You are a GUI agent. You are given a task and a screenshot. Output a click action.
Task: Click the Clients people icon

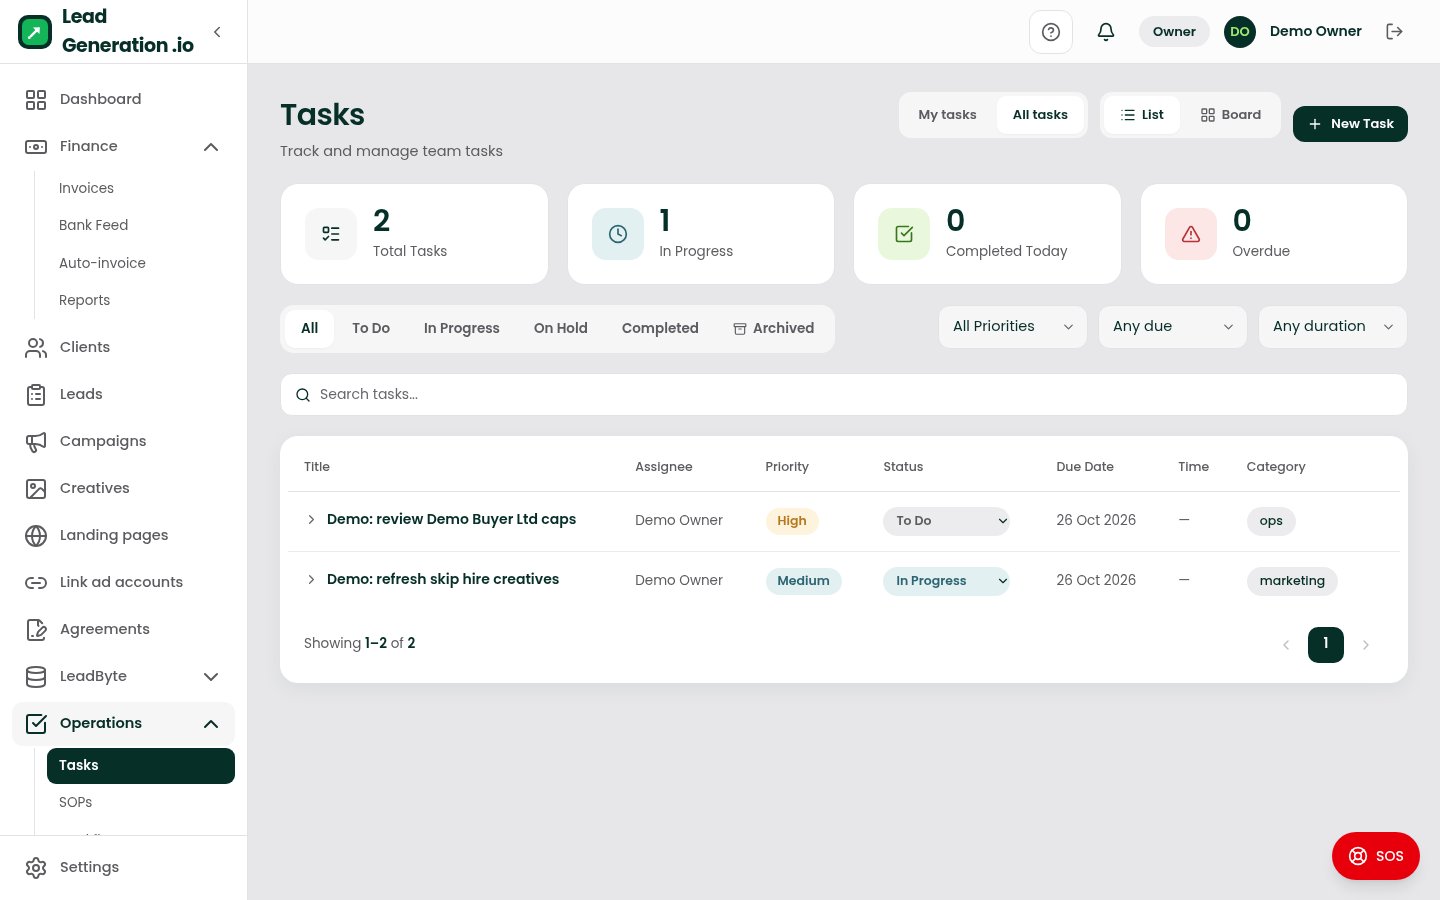point(36,347)
